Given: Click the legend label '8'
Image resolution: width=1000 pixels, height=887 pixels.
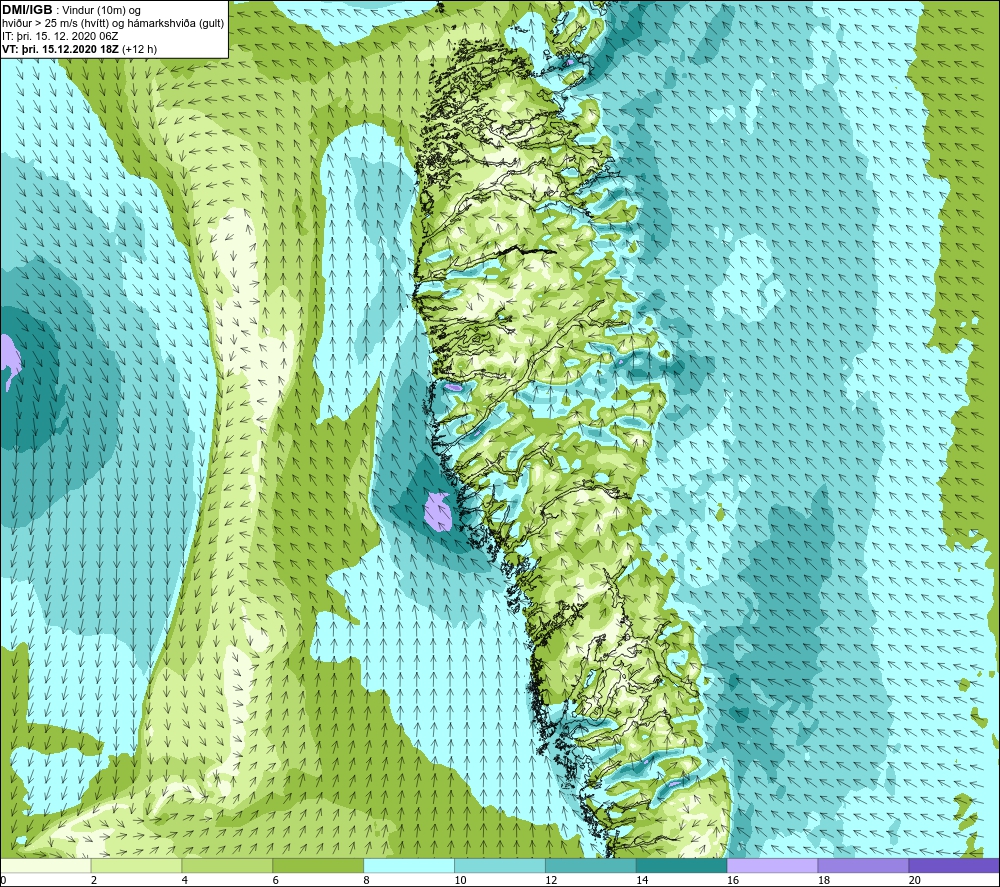Looking at the screenshot, I should 368,880.
